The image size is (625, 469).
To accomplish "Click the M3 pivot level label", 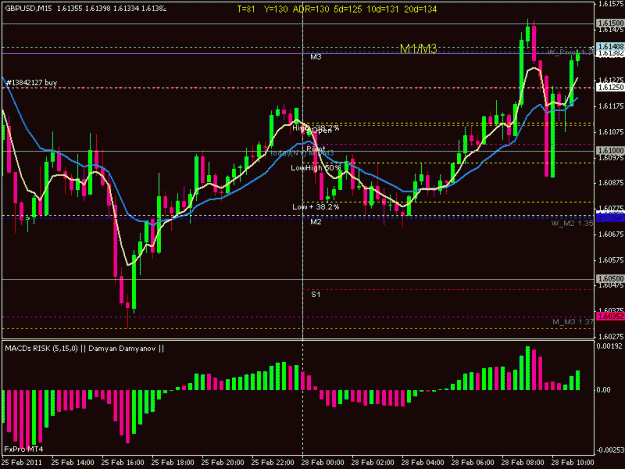I will (x=316, y=57).
